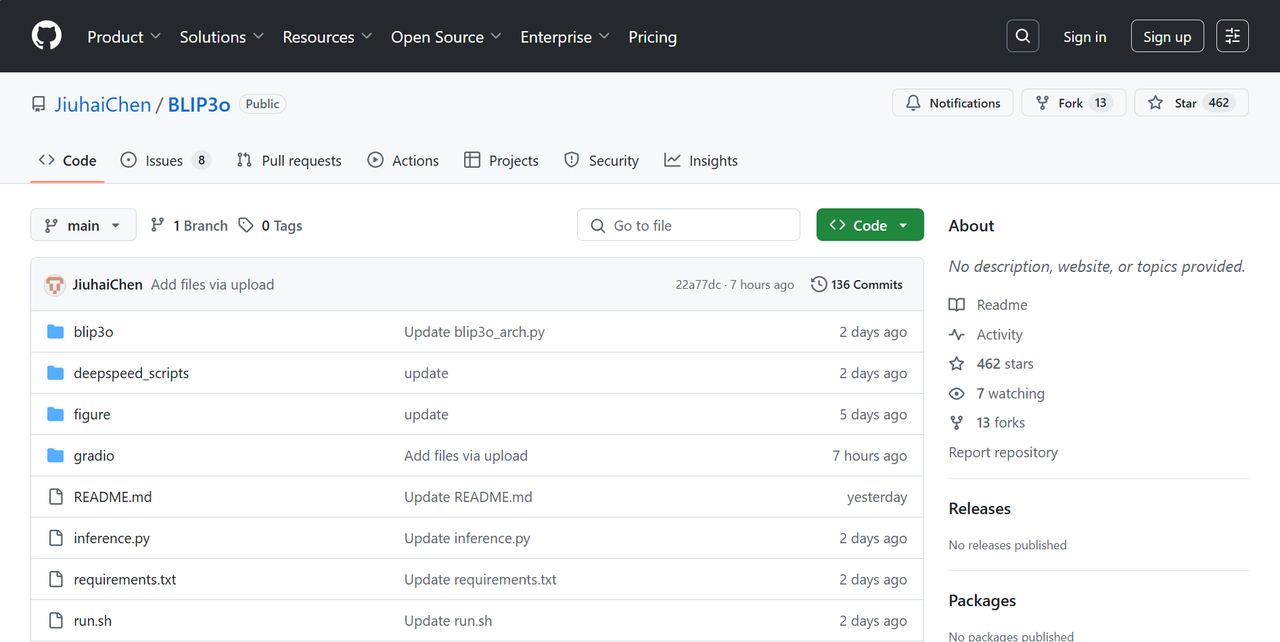Switch to the Issues tab
1280x642 pixels.
tap(165, 161)
